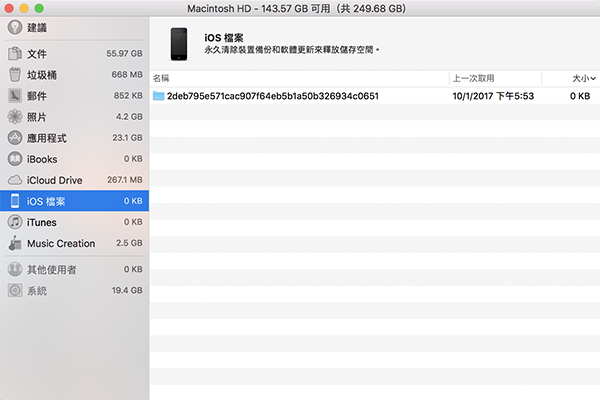
Task: Click the 郵件 mail stamp icon
Action: coord(15,96)
